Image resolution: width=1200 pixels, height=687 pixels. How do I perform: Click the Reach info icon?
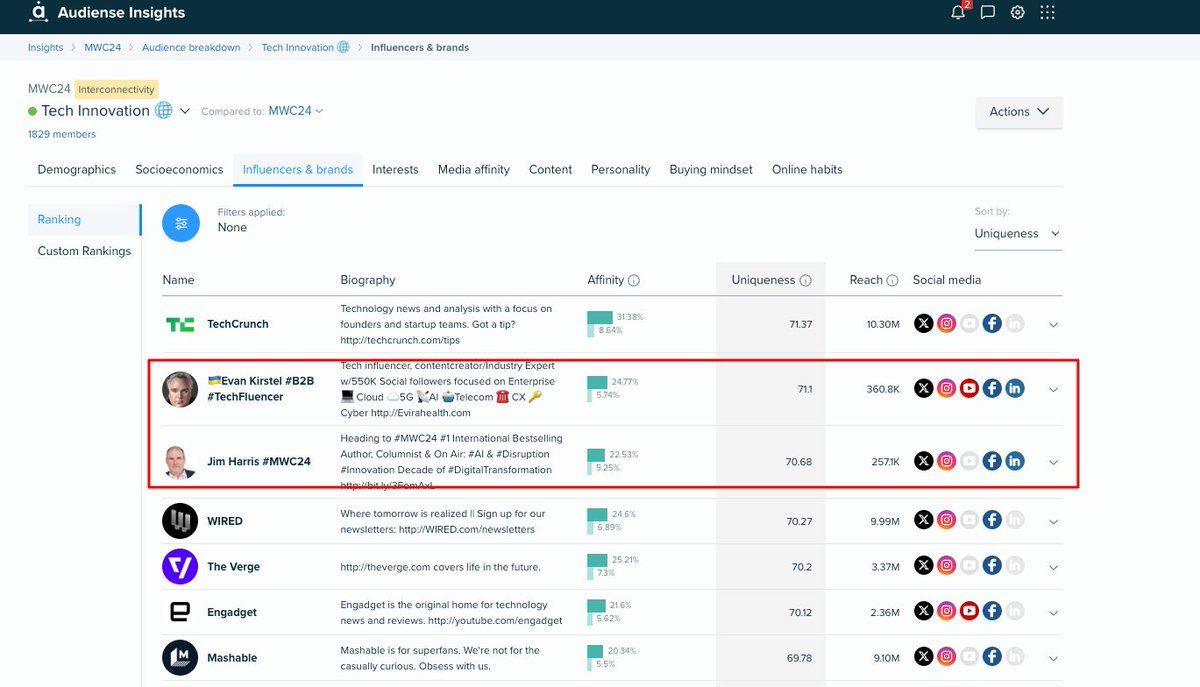[x=892, y=281]
